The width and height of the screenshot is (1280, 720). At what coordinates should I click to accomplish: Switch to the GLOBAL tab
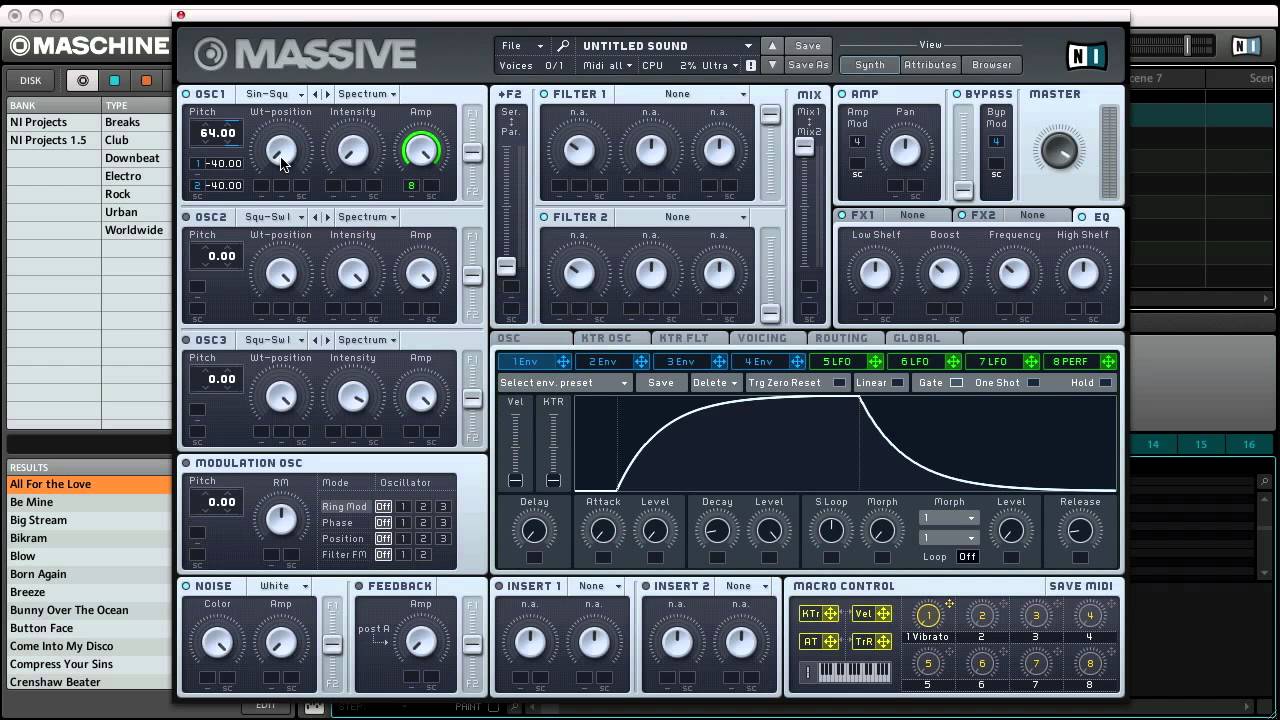coord(922,338)
